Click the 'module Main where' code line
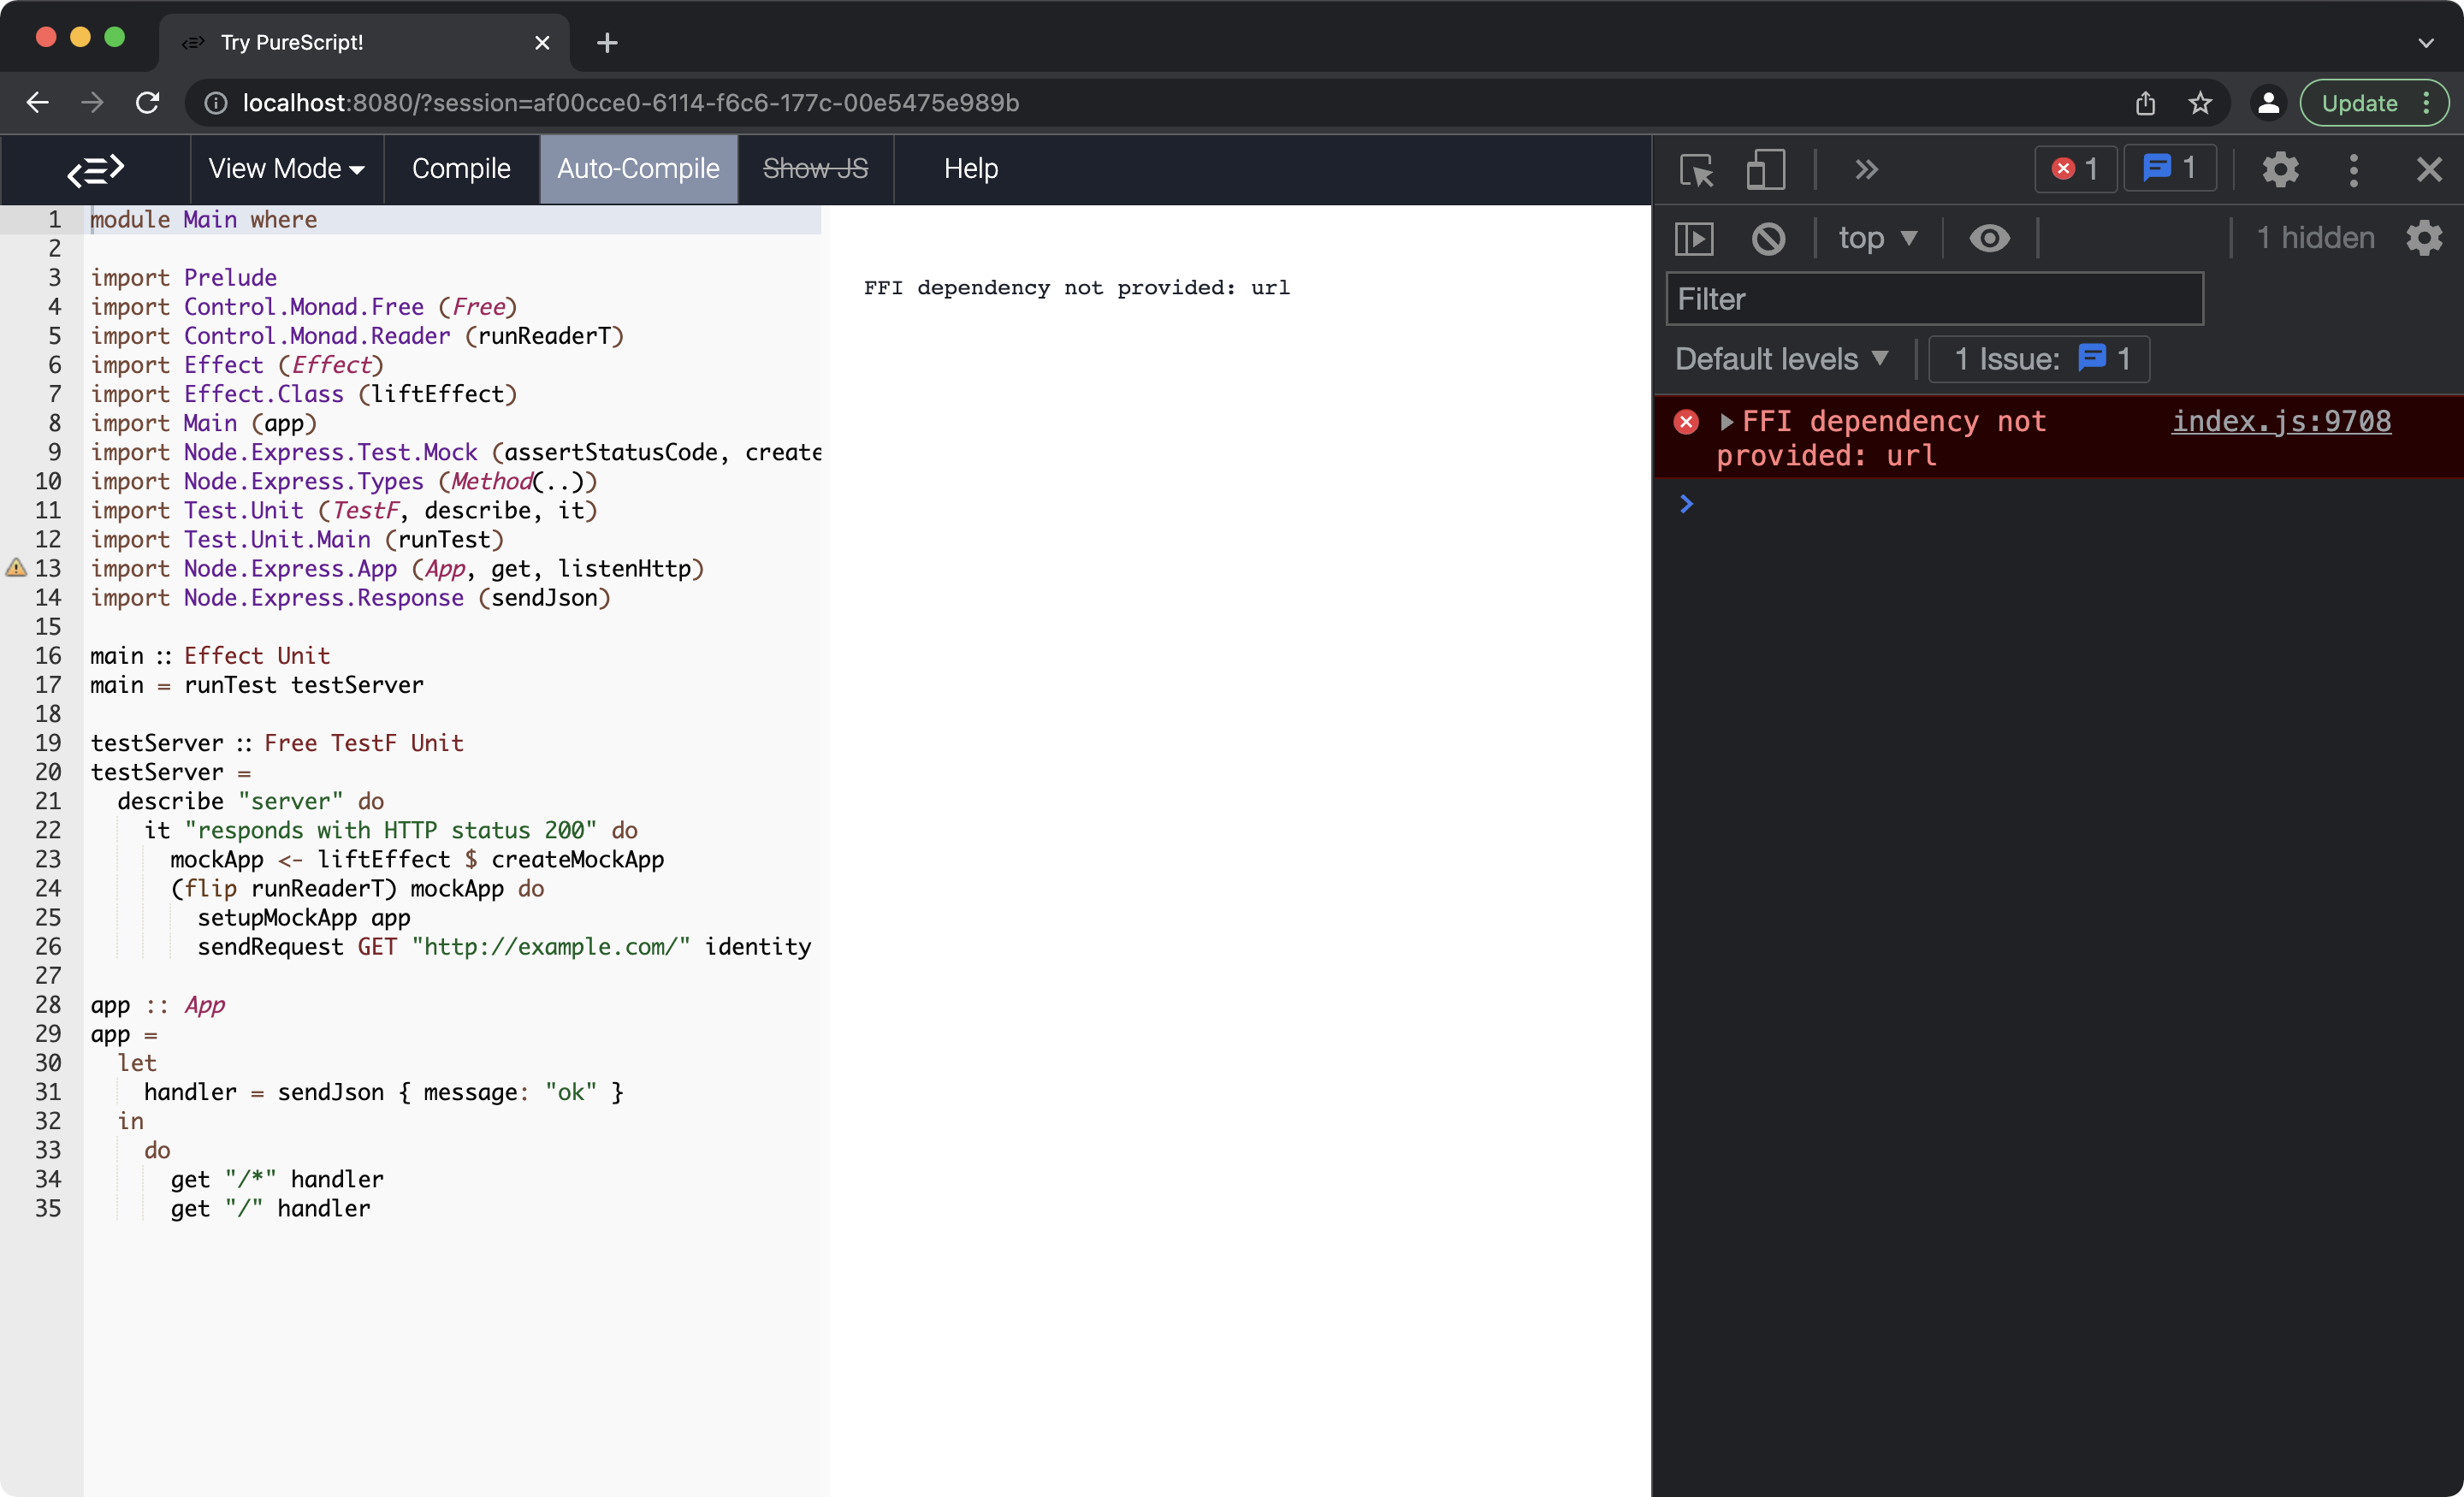2464x1497 pixels. click(204, 219)
